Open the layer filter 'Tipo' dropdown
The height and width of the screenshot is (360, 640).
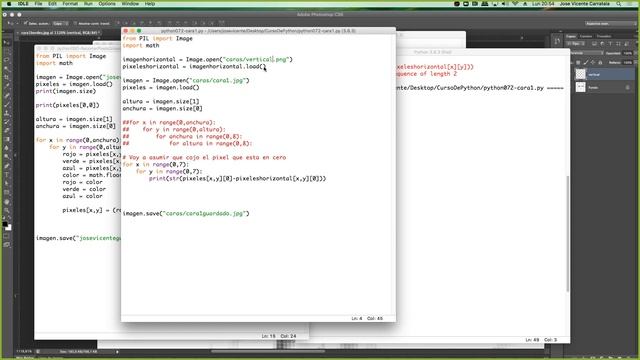pos(576,44)
